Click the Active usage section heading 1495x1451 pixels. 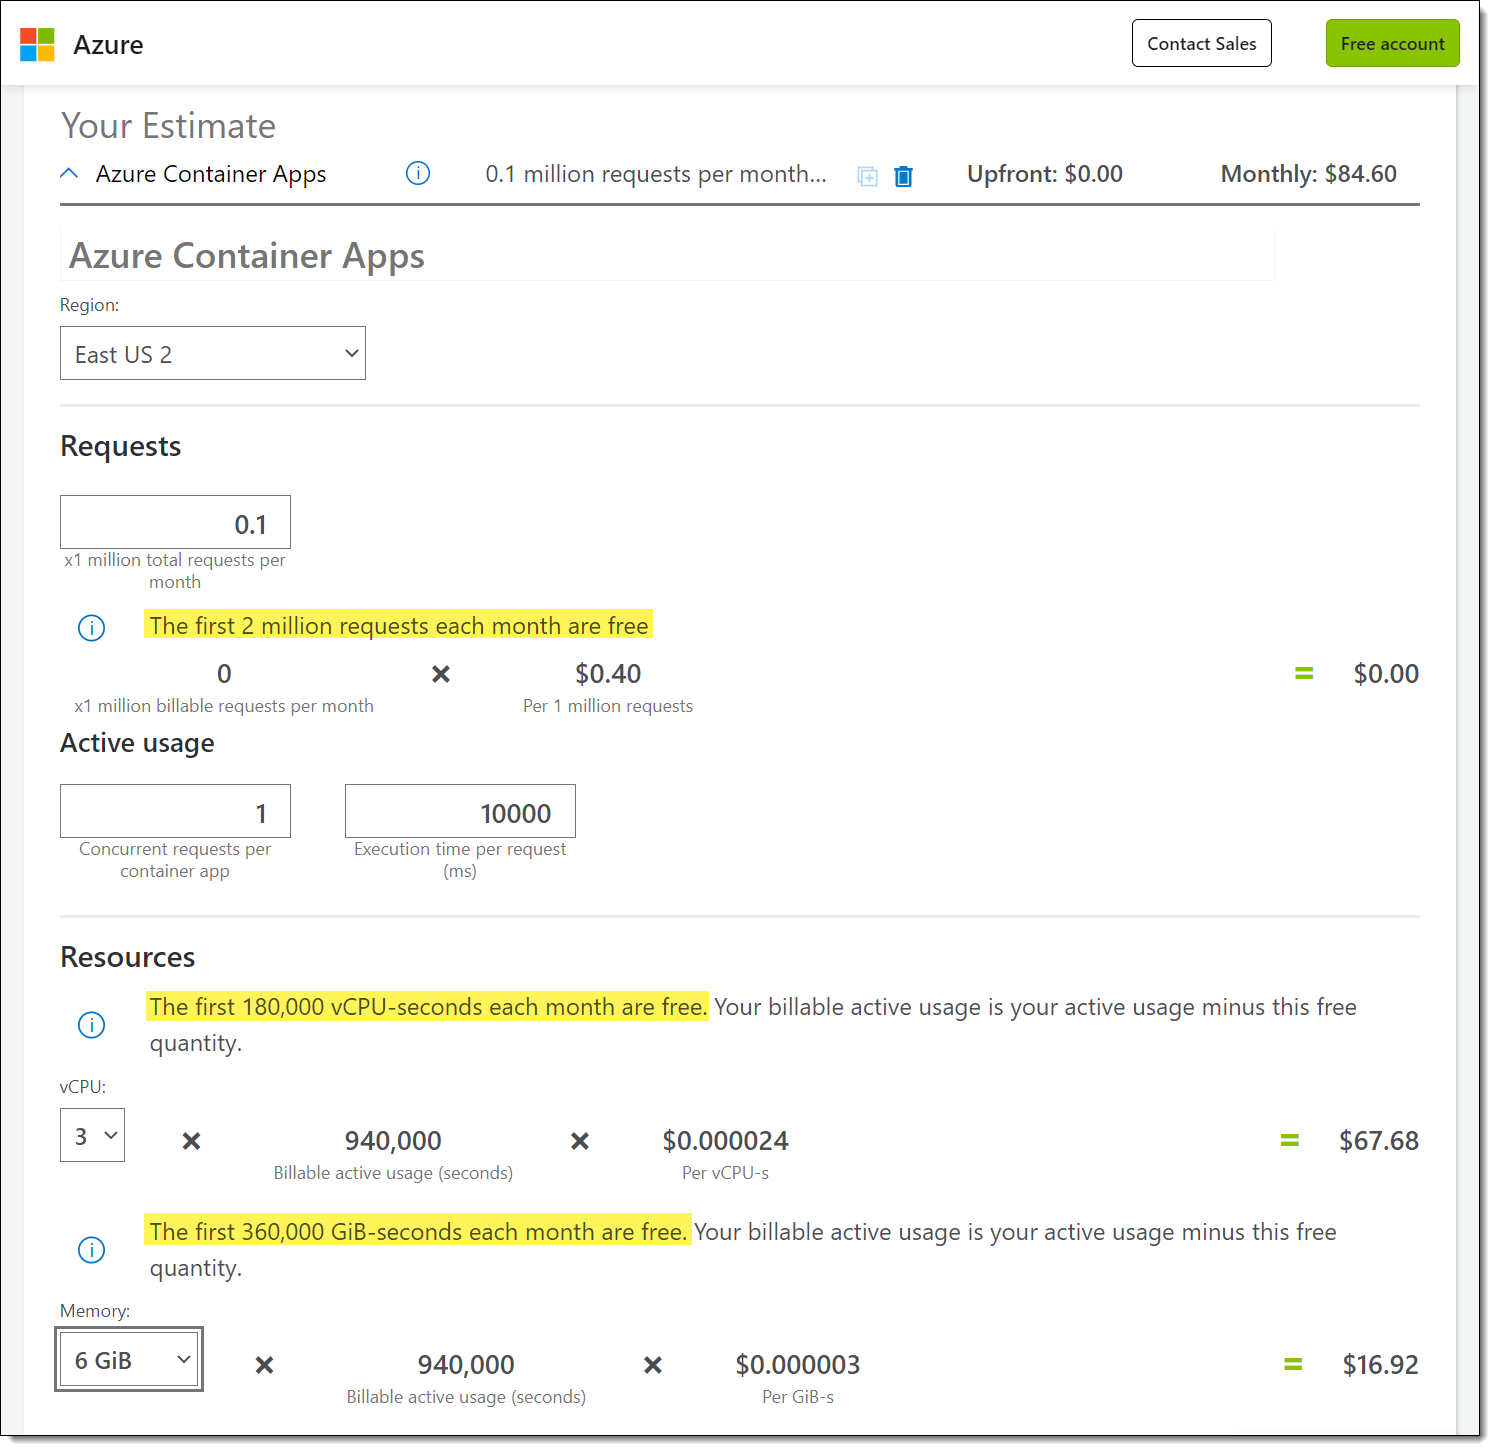(137, 743)
